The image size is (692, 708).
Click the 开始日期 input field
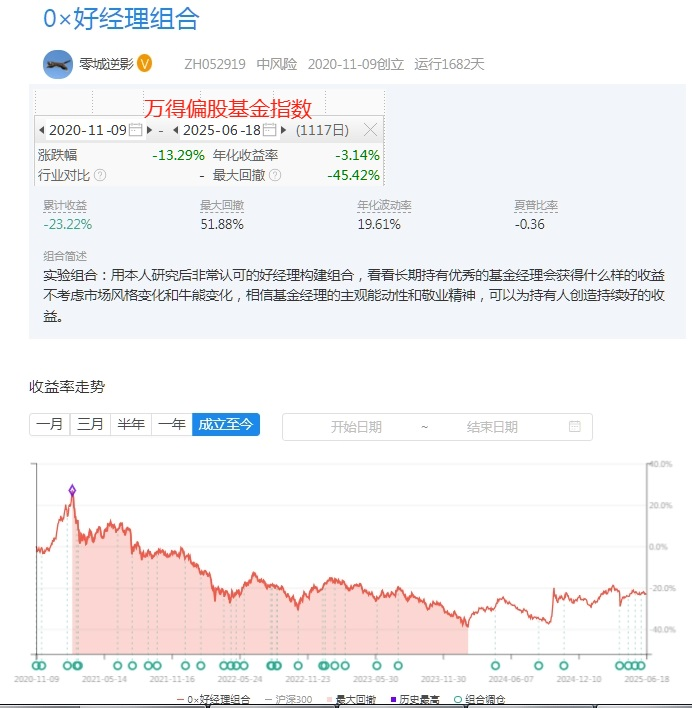356,427
